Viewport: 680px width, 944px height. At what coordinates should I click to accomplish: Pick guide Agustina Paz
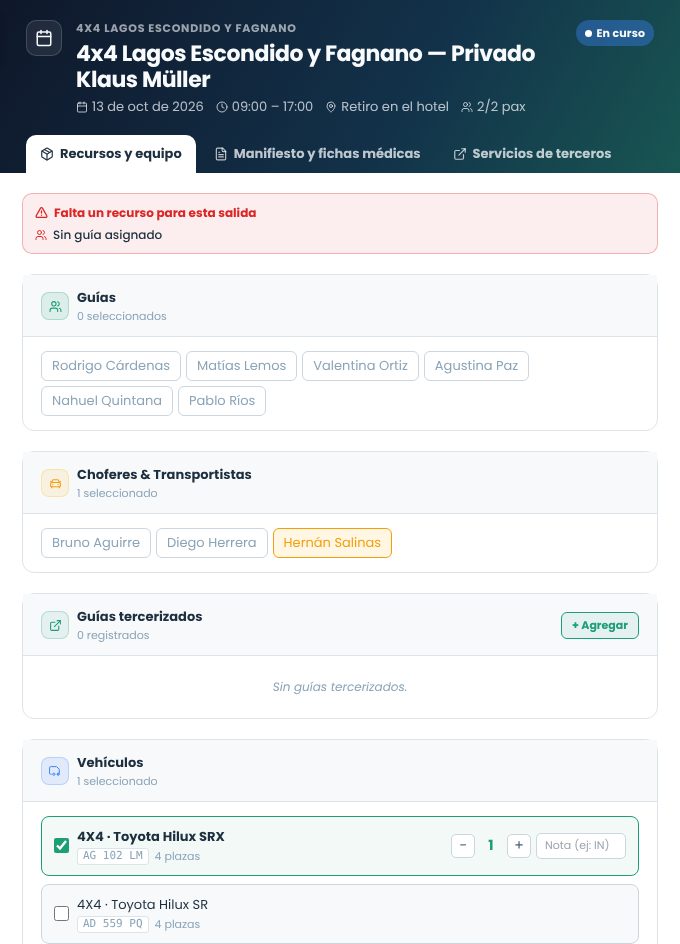[x=476, y=366]
